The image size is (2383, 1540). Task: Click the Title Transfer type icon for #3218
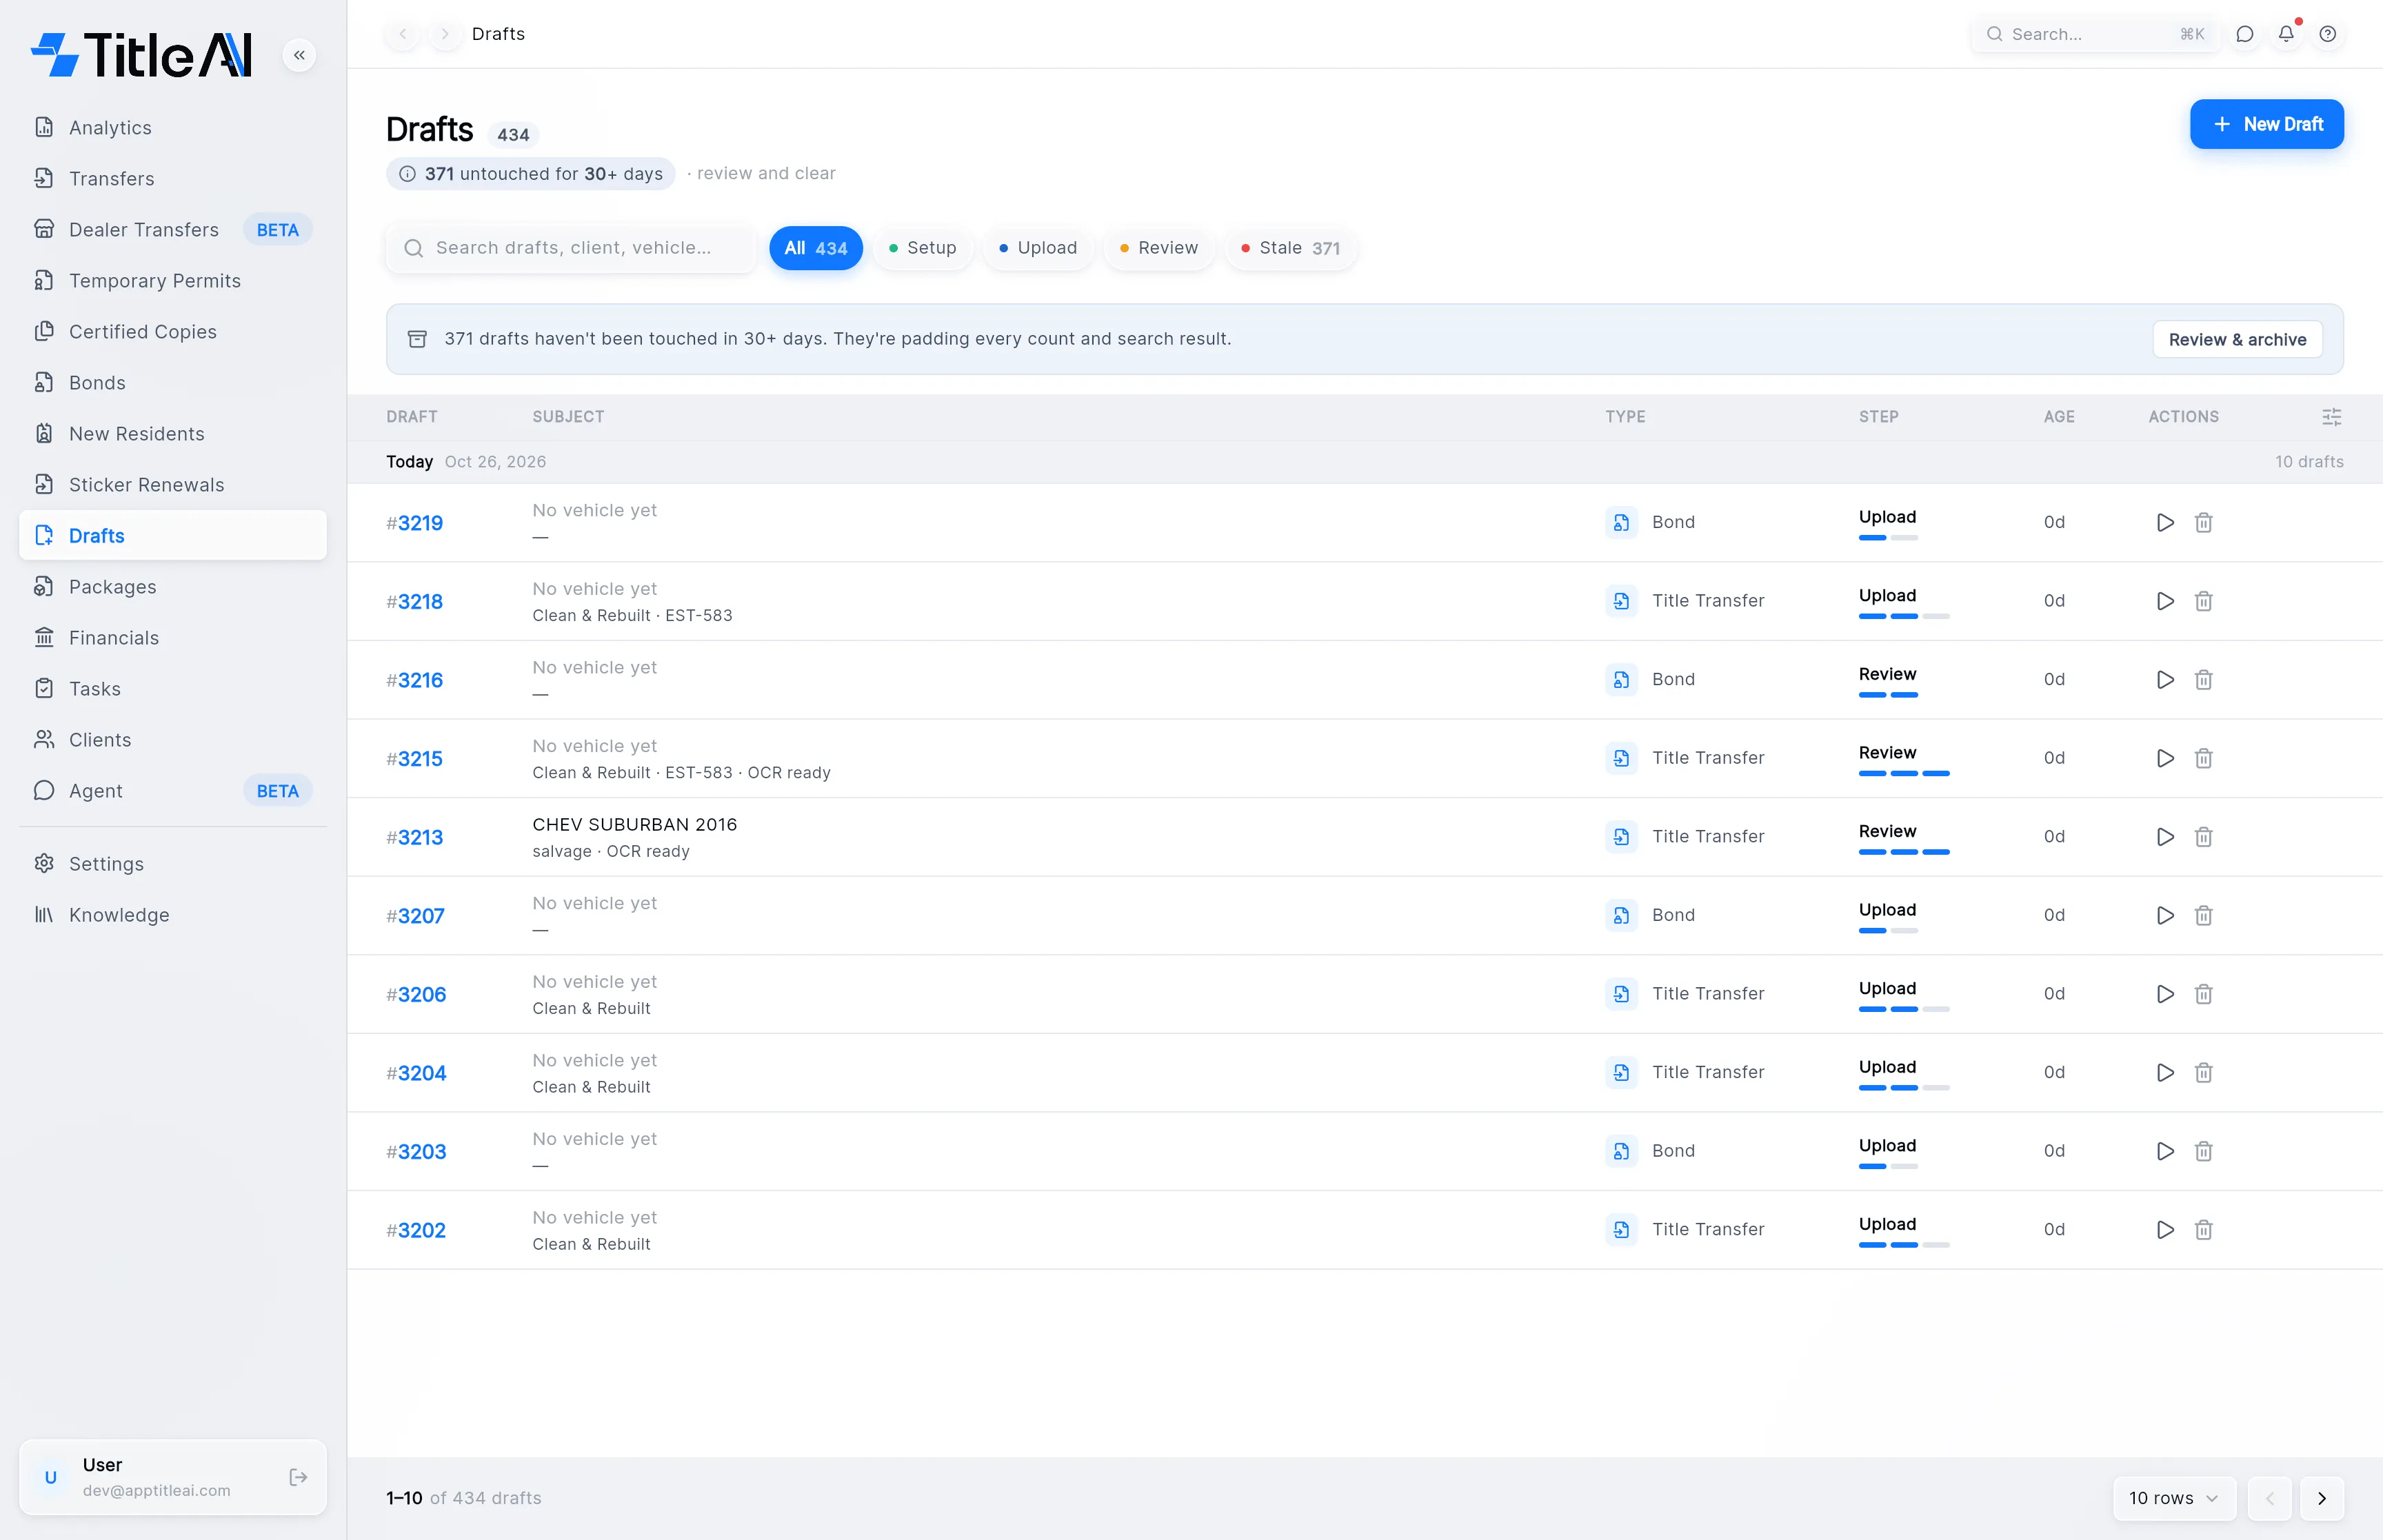[x=1621, y=601]
